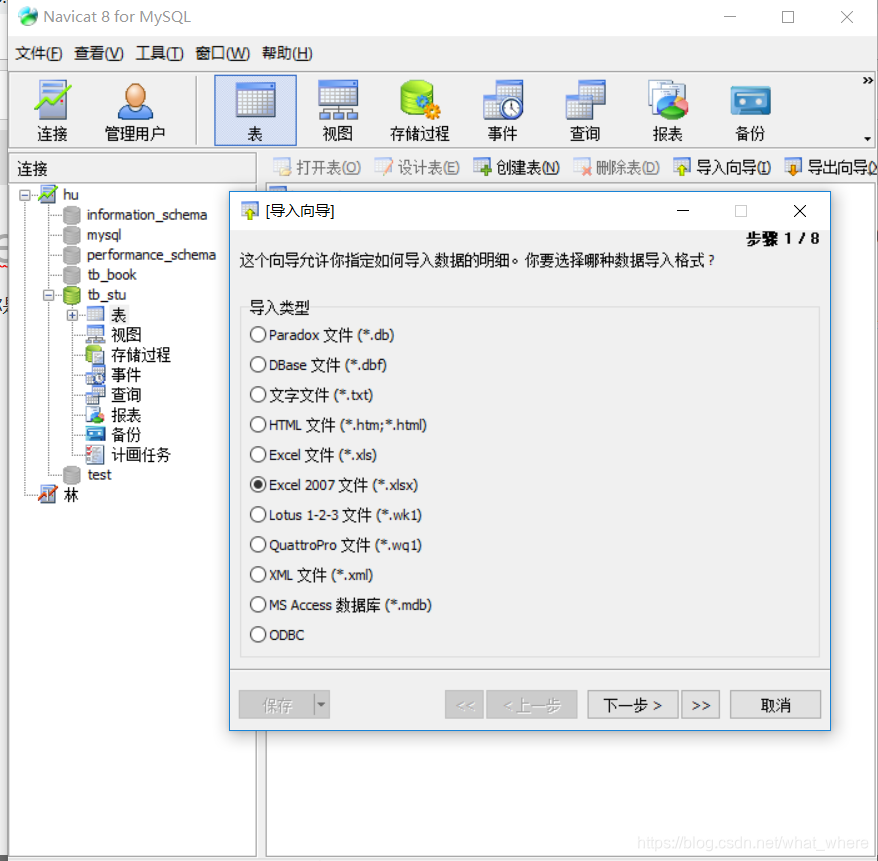Viewport: 878px width, 861px height.
Task: Select the 表 node under tb_stu
Action: coord(118,315)
